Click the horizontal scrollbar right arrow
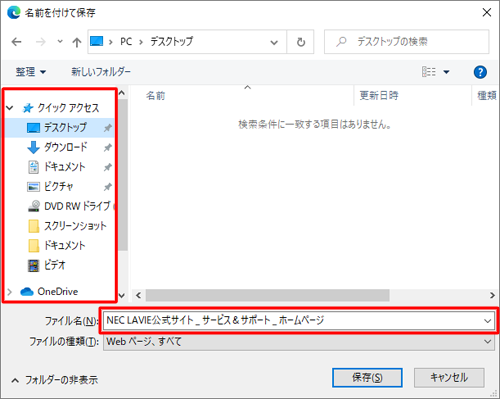500x399 pixels. pyautogui.click(x=492, y=295)
